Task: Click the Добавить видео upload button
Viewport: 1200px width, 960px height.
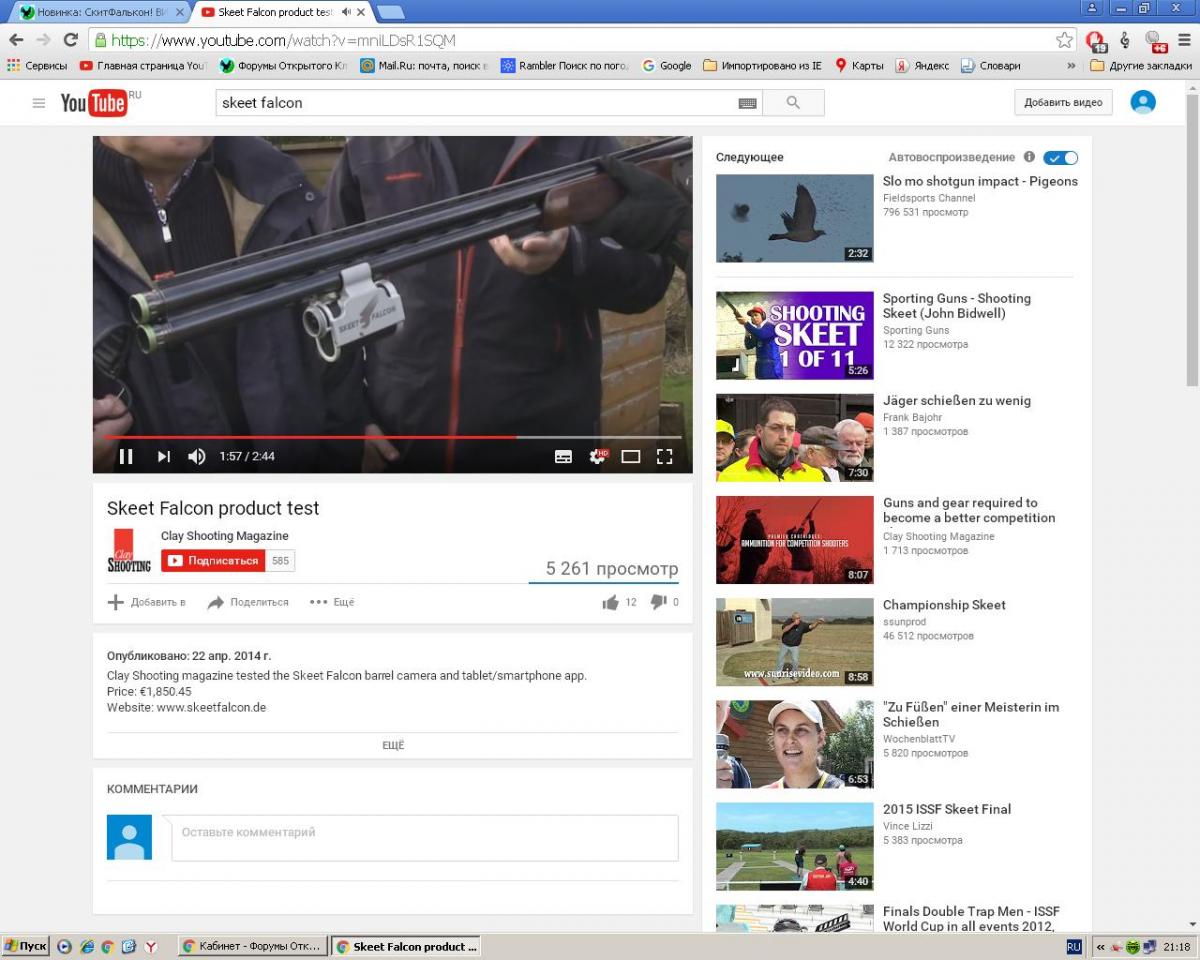Action: point(1063,102)
